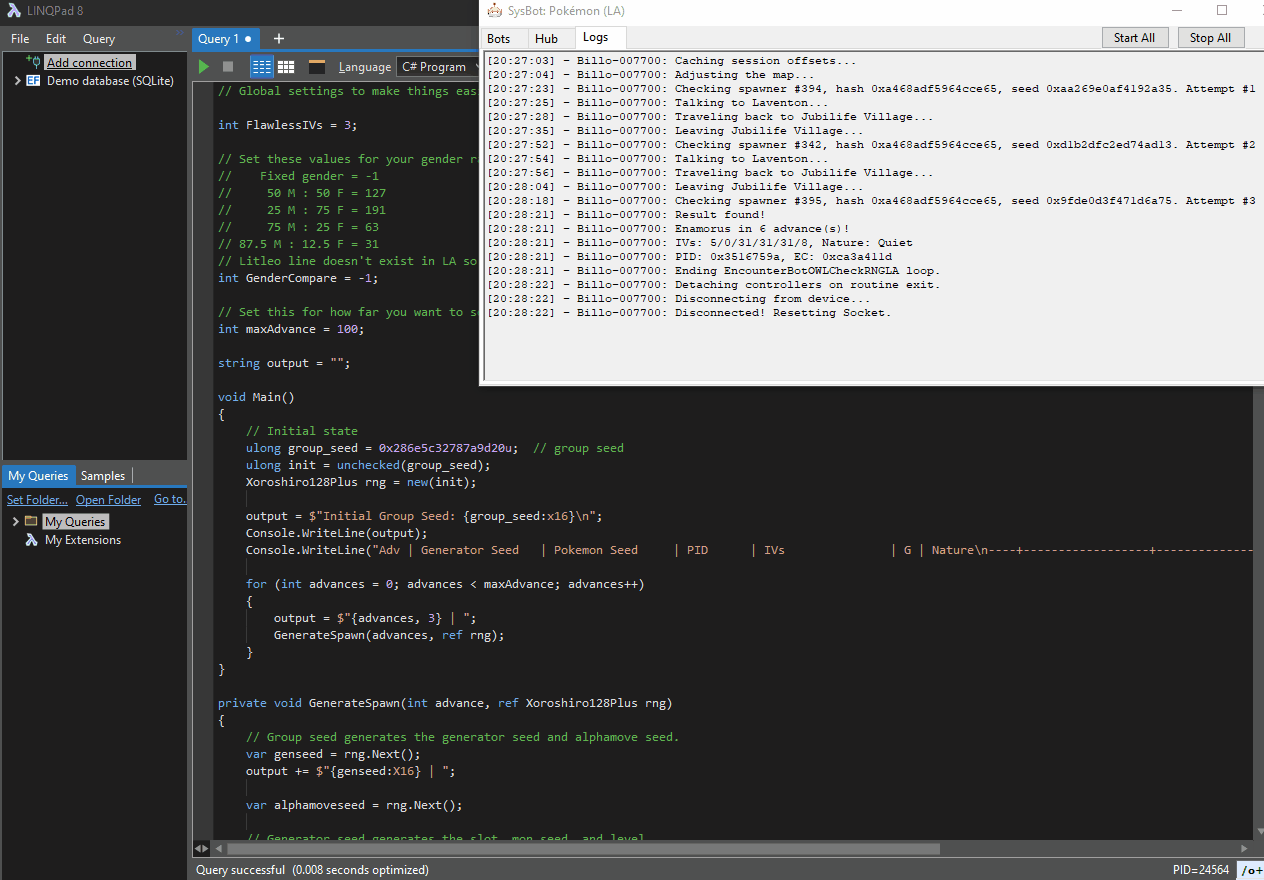Click the group_seed hex value 0x286e5c32787a9d20u

(448, 448)
